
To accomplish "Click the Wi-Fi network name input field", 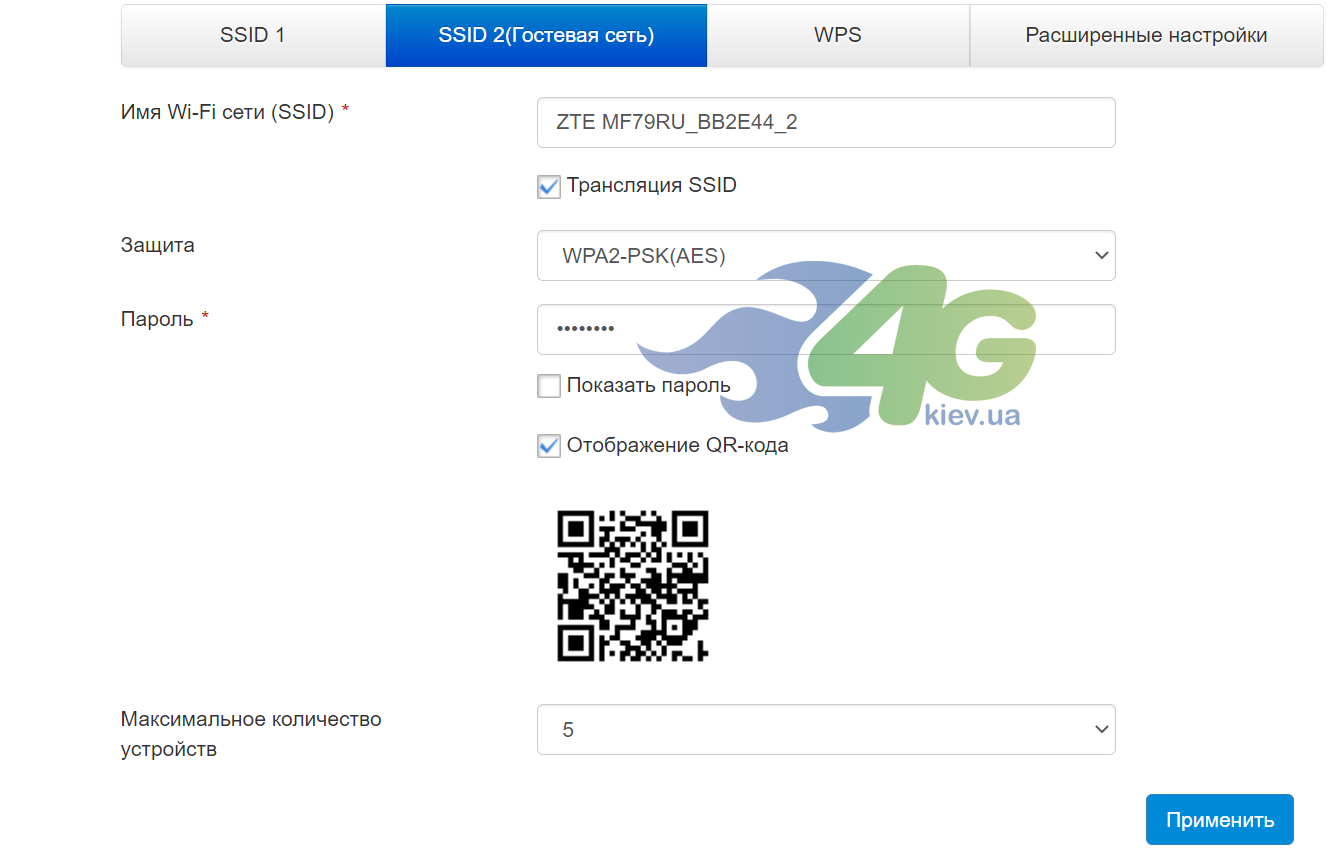I will [826, 122].
